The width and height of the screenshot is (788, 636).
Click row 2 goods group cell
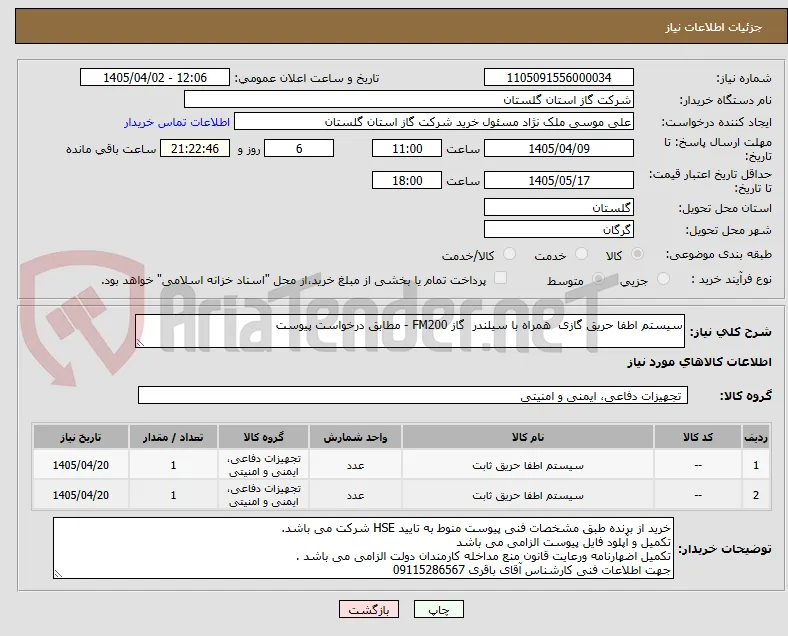tap(263, 495)
